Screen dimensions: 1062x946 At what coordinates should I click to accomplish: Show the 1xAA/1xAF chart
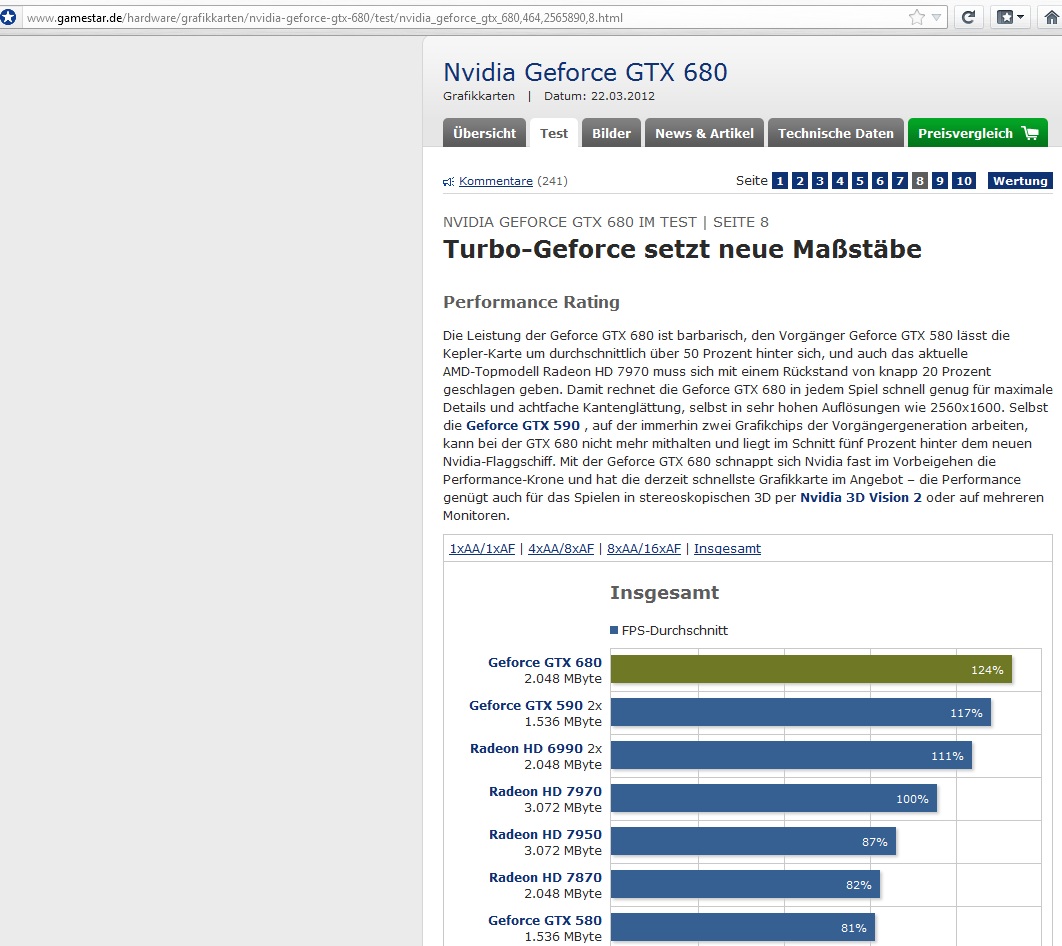click(482, 549)
